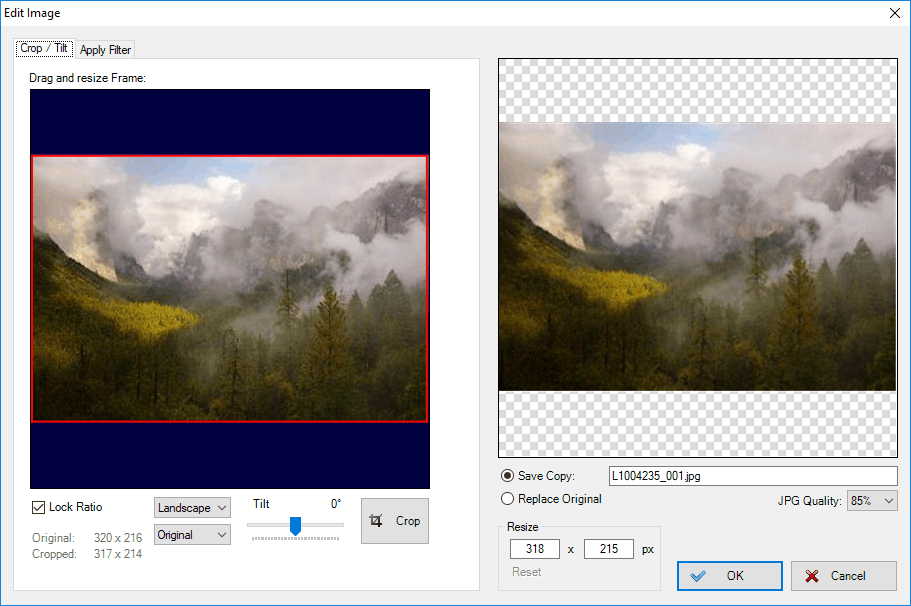Click the Tilt slider handle
Image resolution: width=911 pixels, height=606 pixels.
point(295,526)
